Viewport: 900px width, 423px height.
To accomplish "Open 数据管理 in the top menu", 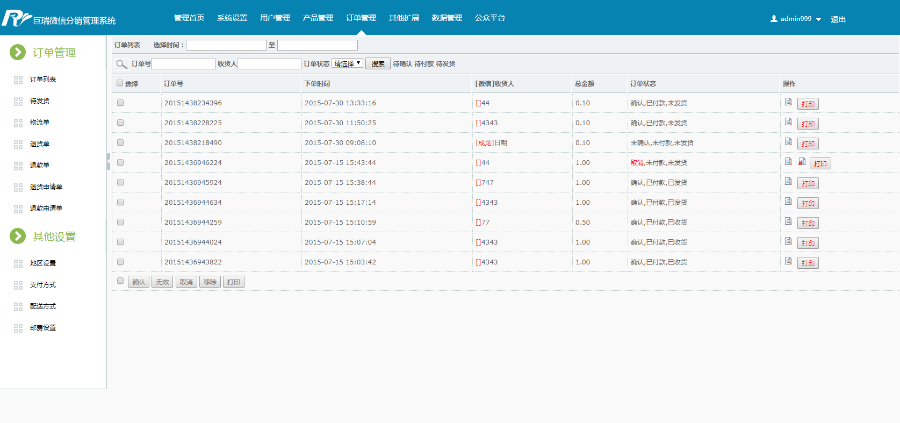I will click(447, 18).
